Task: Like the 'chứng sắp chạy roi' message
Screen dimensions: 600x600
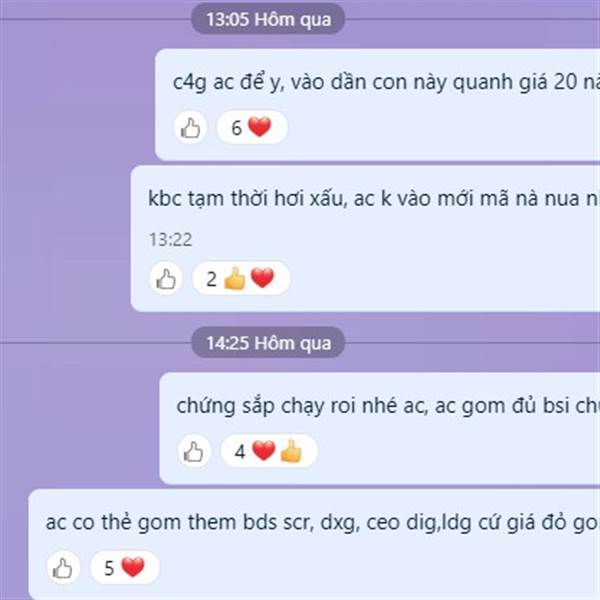Action: [x=194, y=452]
